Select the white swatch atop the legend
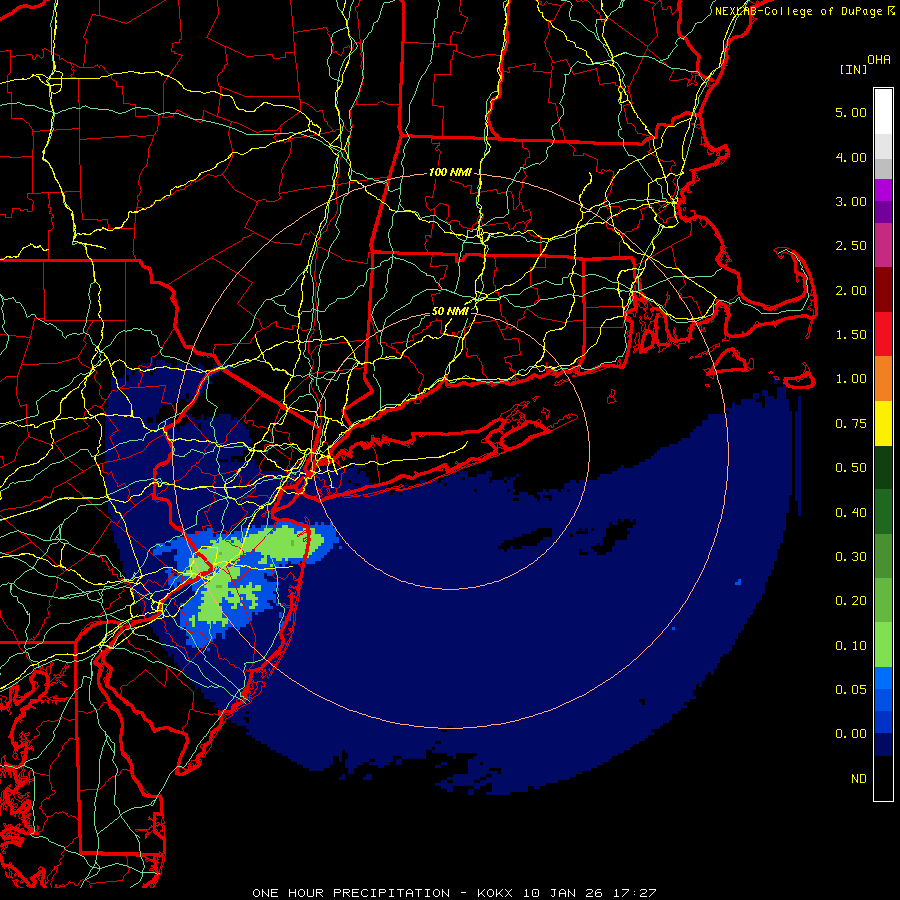The image size is (900, 900). click(x=883, y=112)
